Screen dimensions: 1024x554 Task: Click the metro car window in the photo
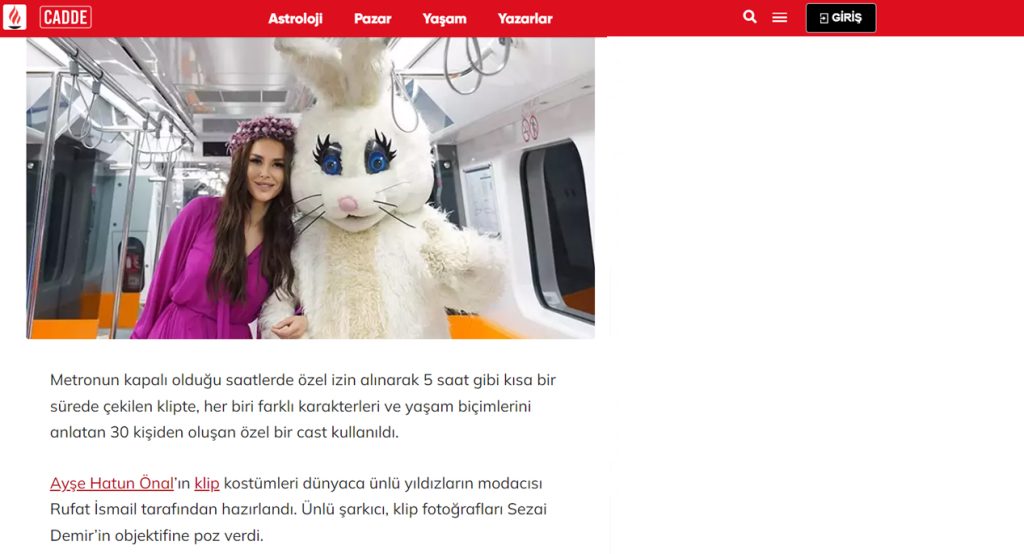coord(557,229)
